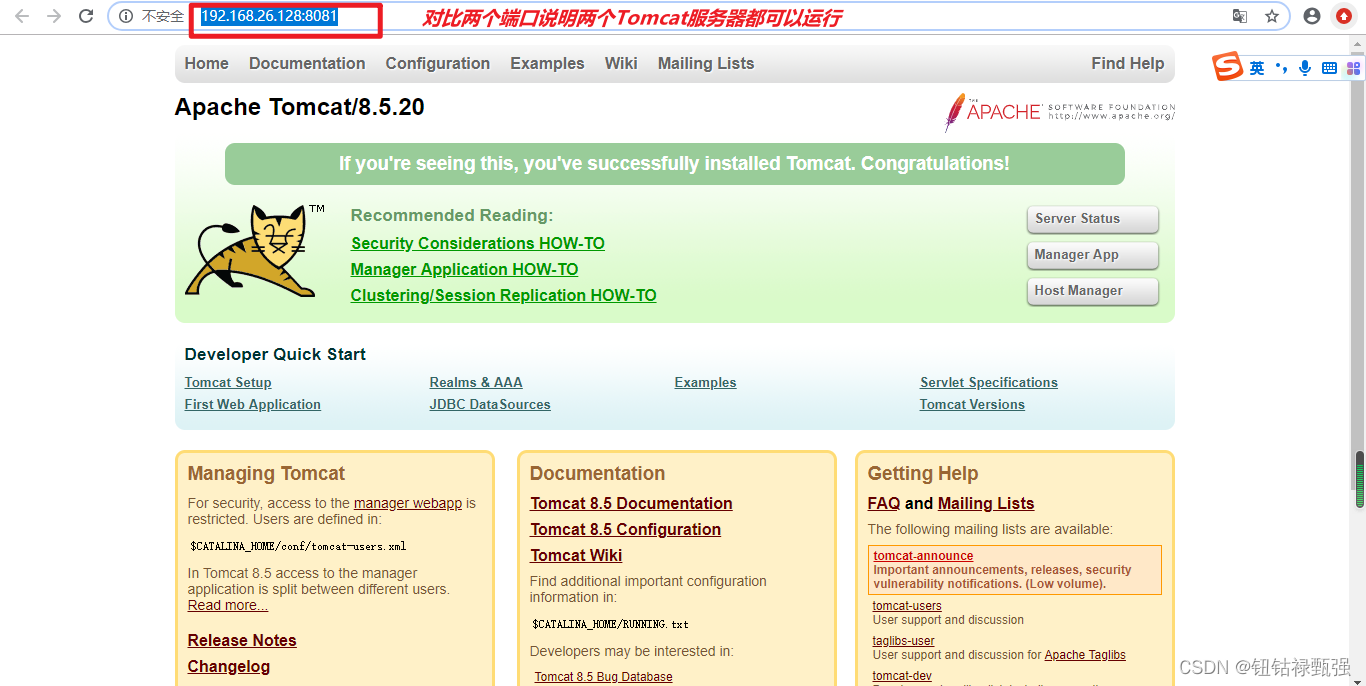Click the Host Manager button
Image resolution: width=1366 pixels, height=686 pixels.
pyautogui.click(x=1092, y=291)
